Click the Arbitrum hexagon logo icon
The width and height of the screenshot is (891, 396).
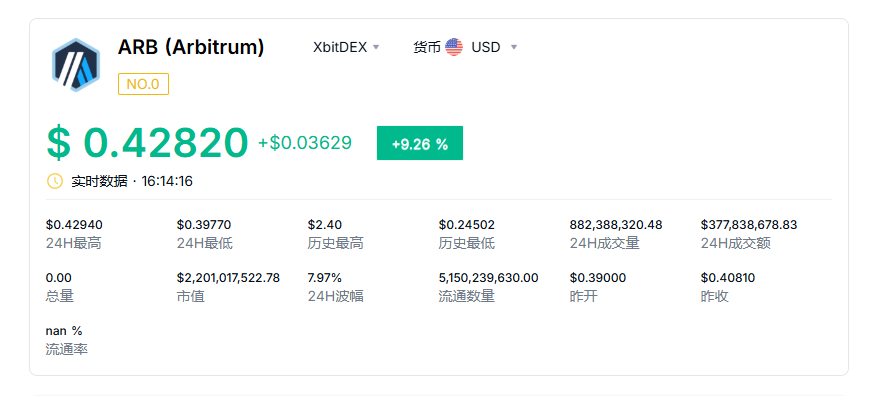click(x=76, y=65)
